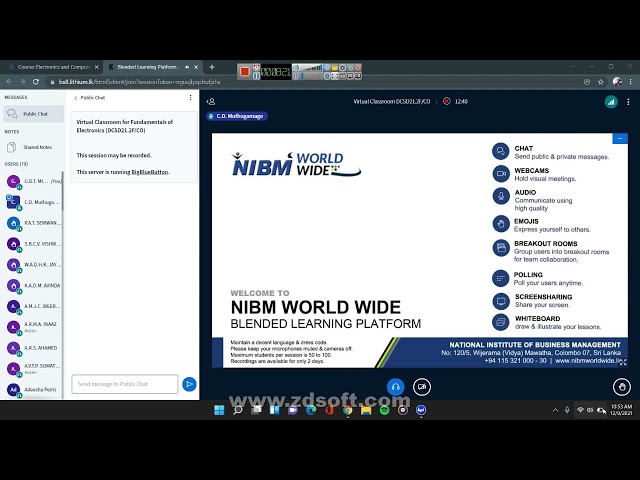Follow the BigBlueButton link in chat
Image resolution: width=640 pixels, height=480 pixels.
(149, 172)
